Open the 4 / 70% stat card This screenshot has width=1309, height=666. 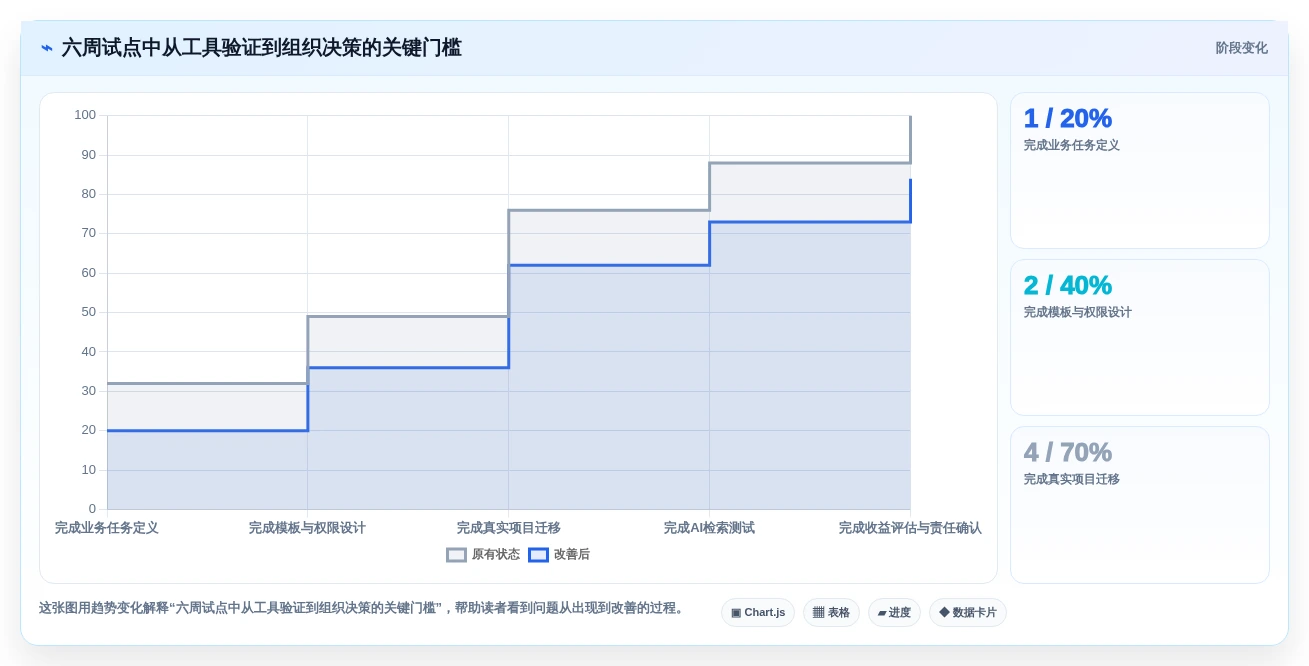point(1140,505)
